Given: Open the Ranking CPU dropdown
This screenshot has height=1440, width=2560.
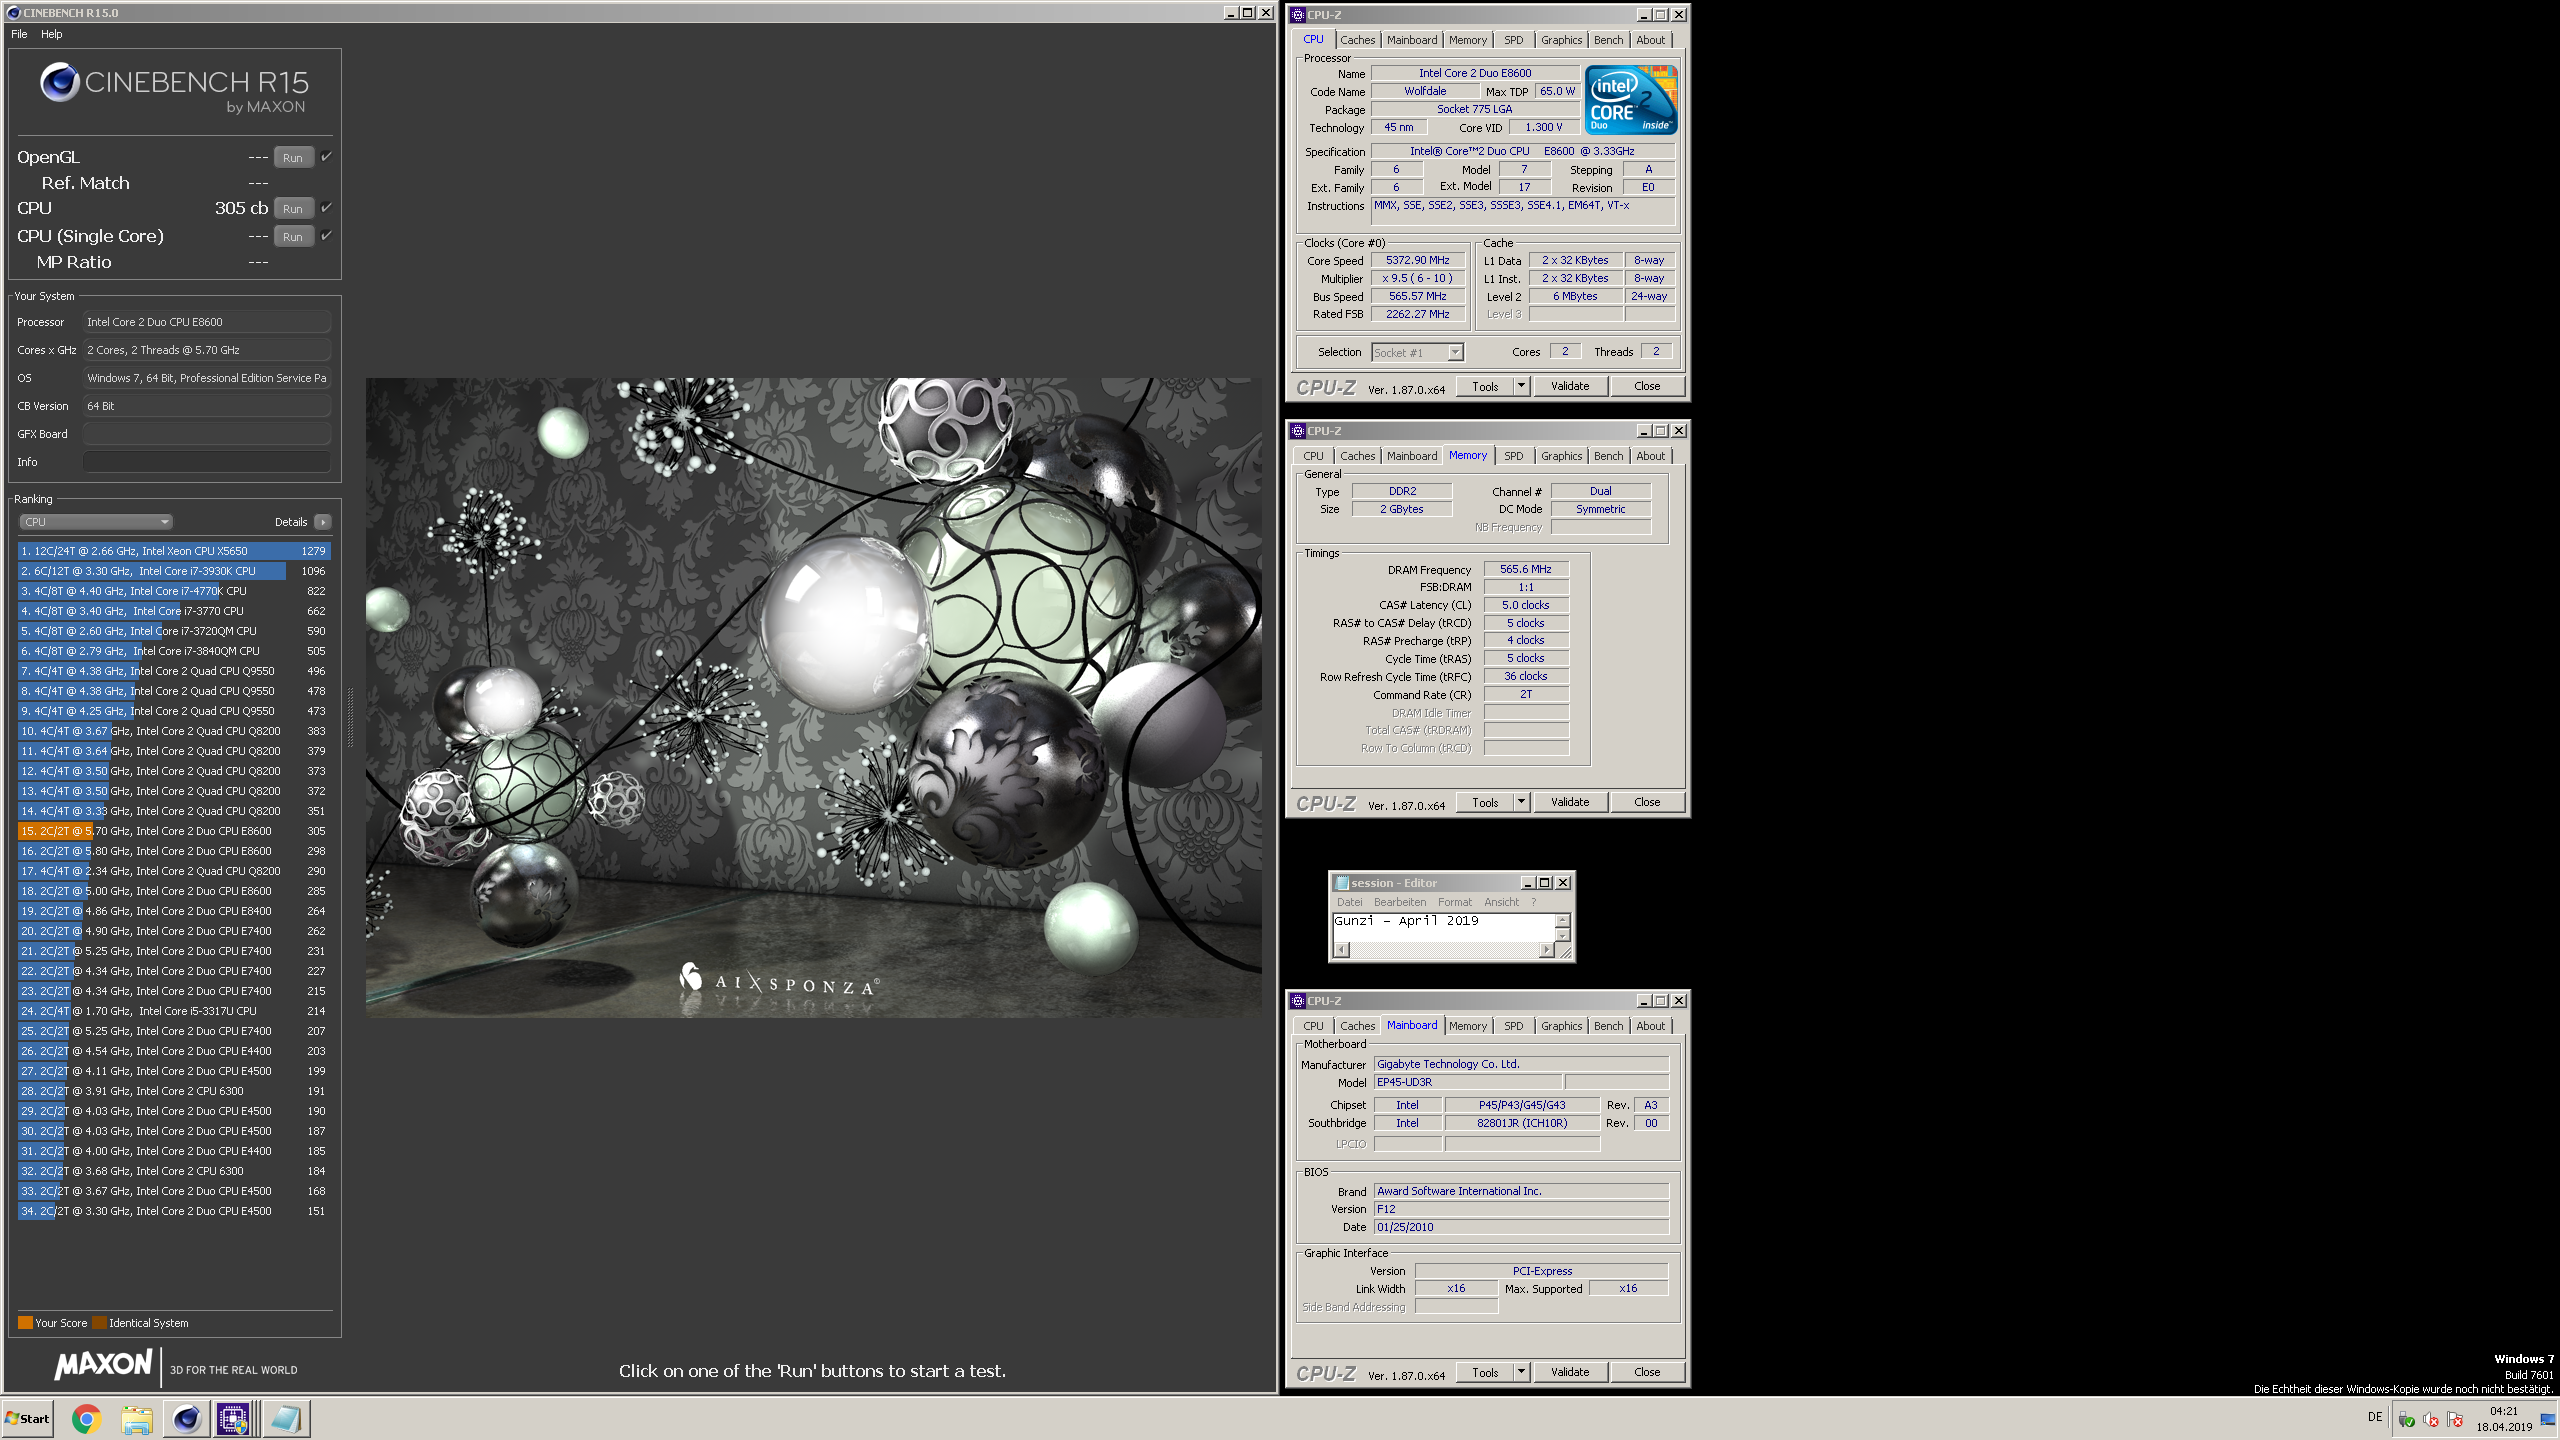Looking at the screenshot, I should [x=96, y=522].
